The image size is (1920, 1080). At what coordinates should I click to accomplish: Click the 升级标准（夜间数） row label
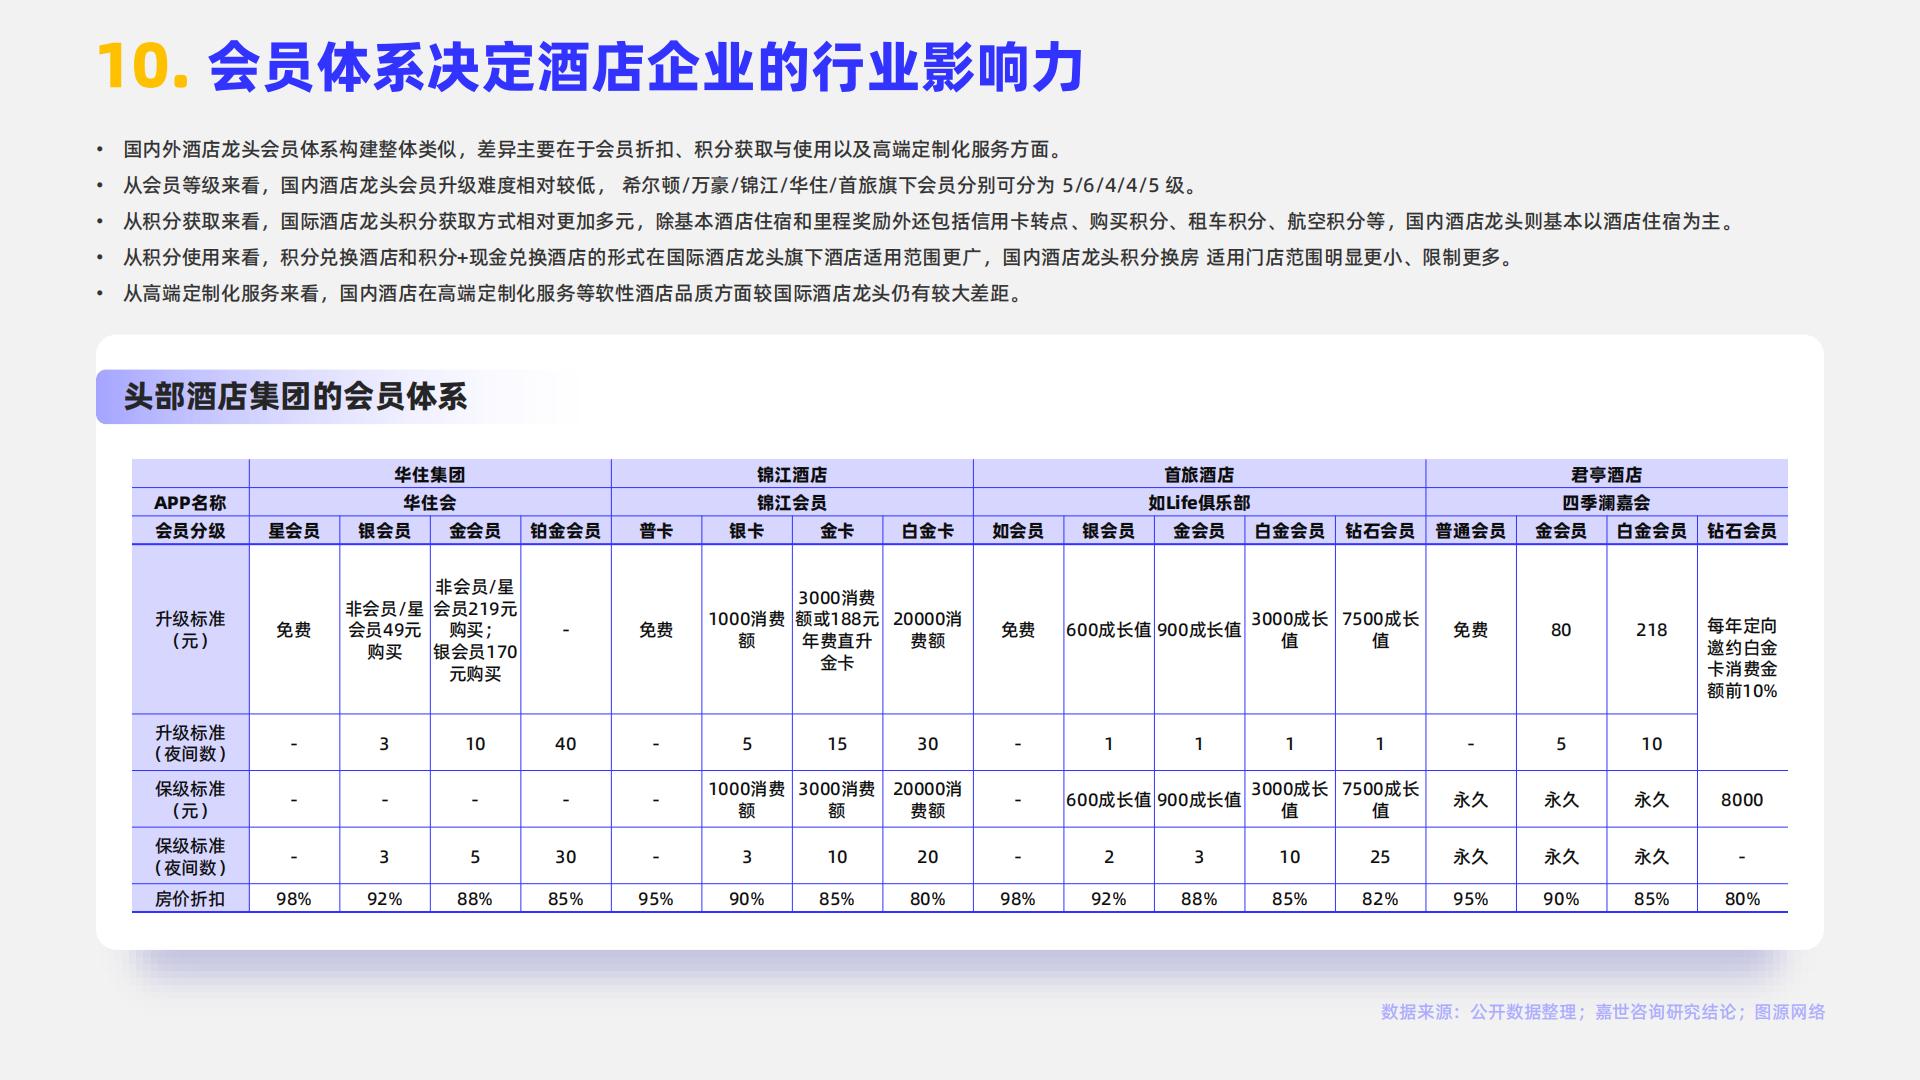190,743
